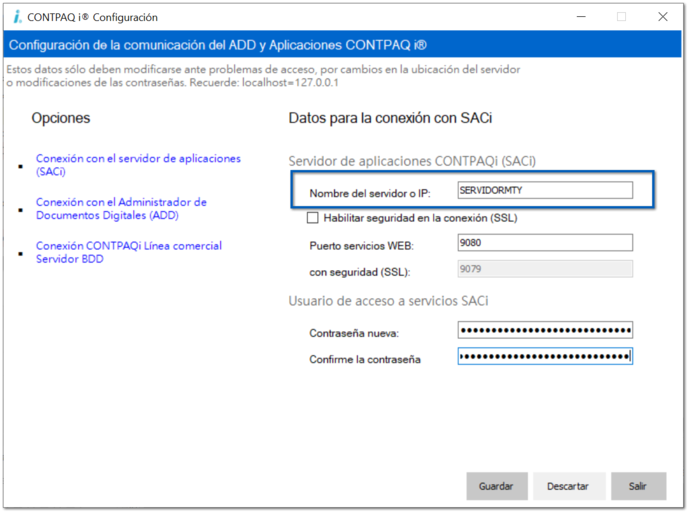Click the CONTPAQ i application icon in title bar

(17, 17)
